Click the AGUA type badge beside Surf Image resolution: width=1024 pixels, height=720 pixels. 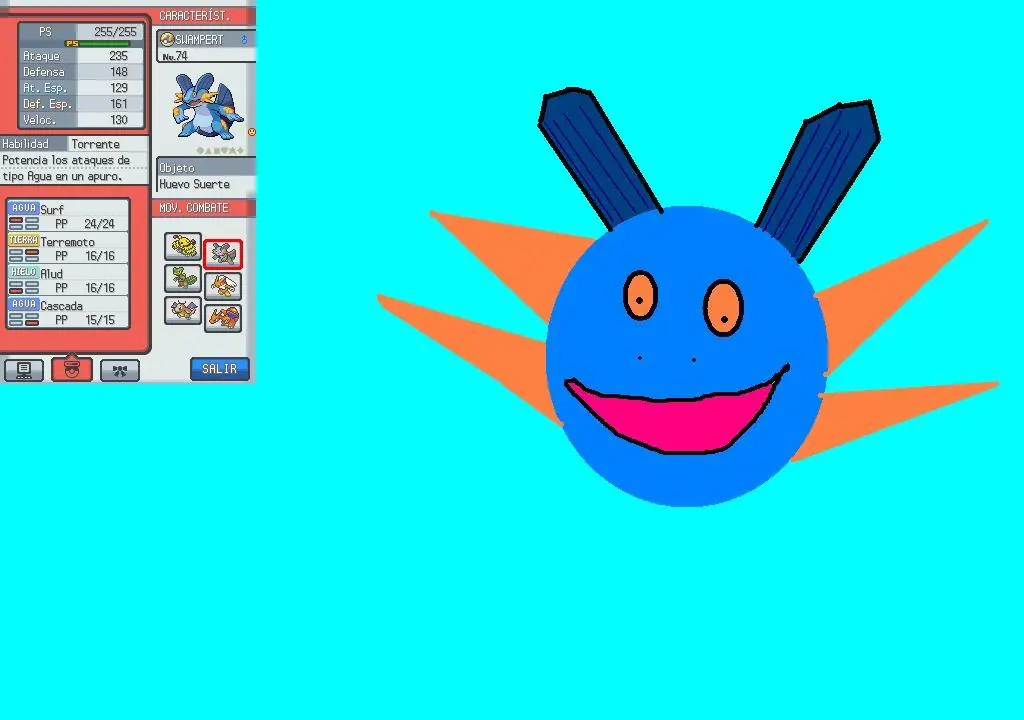(x=24, y=208)
